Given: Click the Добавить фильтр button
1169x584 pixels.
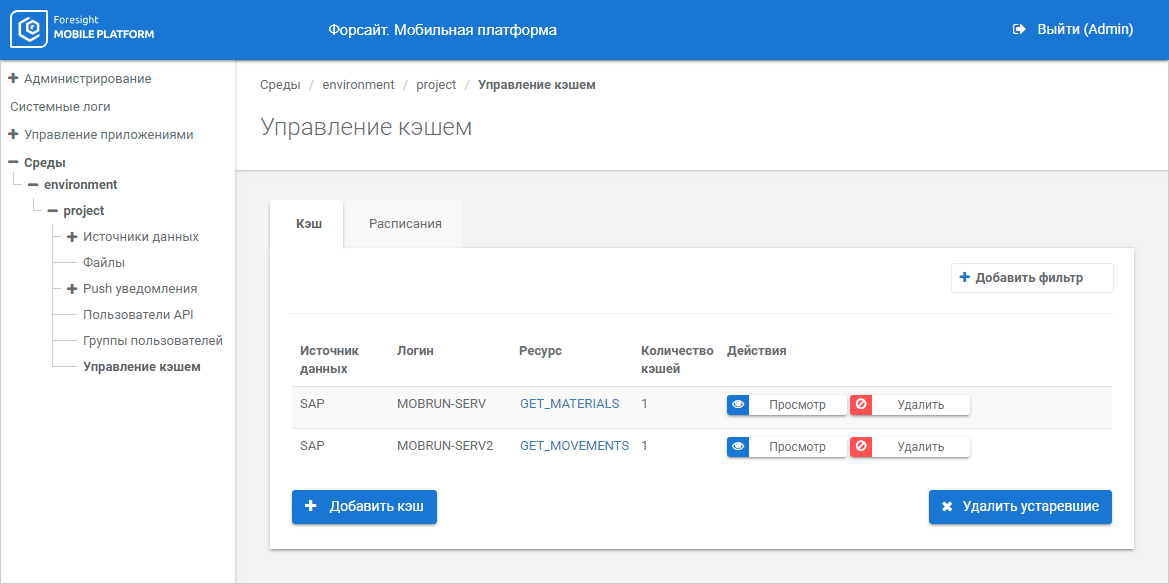Looking at the screenshot, I should [1032, 278].
